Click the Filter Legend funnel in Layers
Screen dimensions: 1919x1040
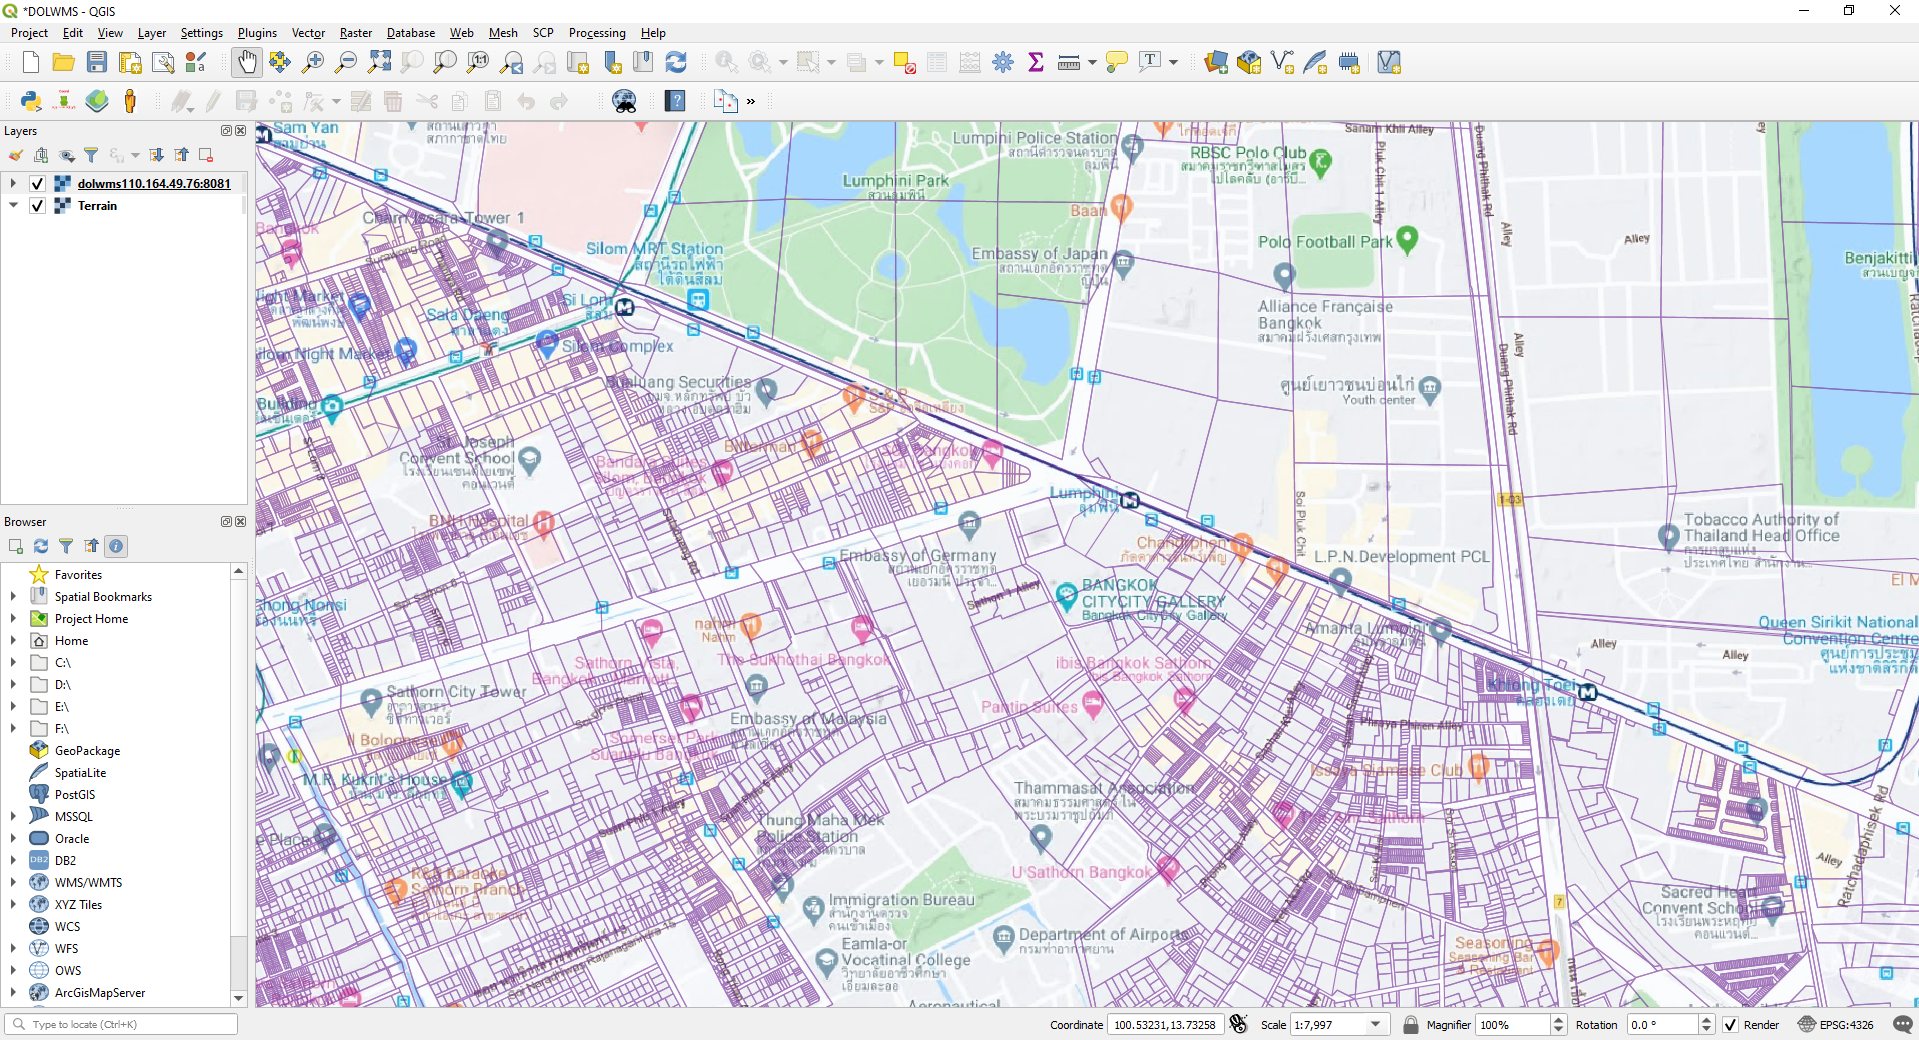click(x=91, y=155)
